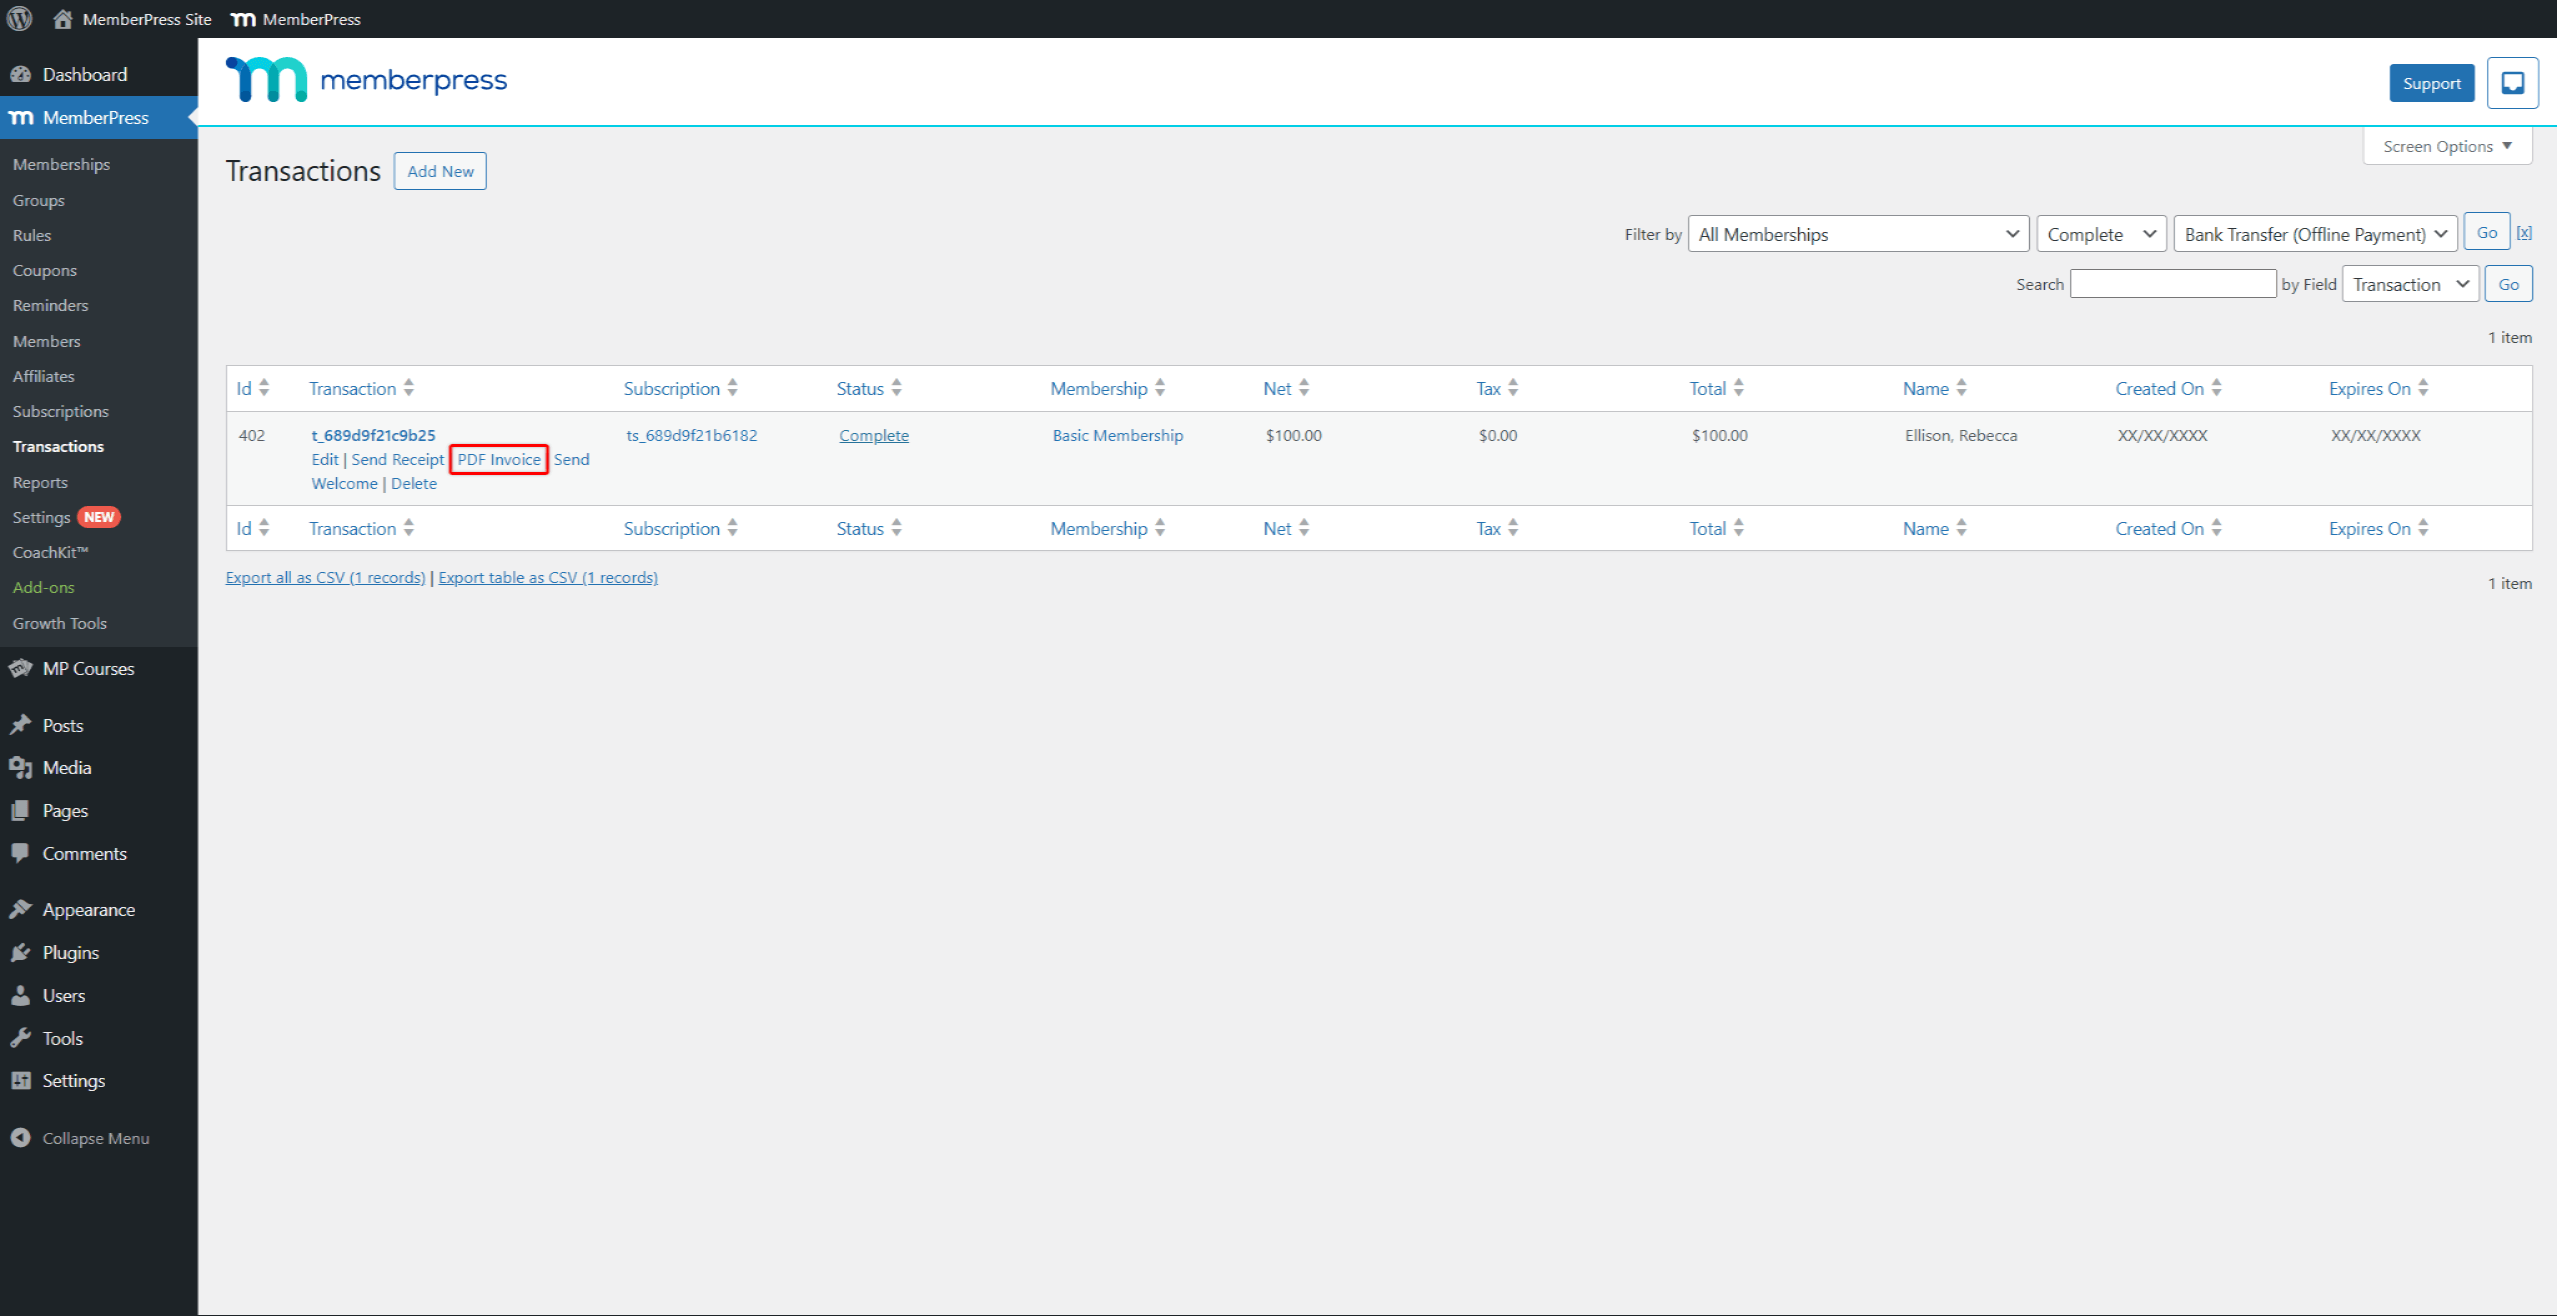Image resolution: width=2557 pixels, height=1316 pixels.
Task: Click the WordPress logo icon
Action: pos(20,19)
